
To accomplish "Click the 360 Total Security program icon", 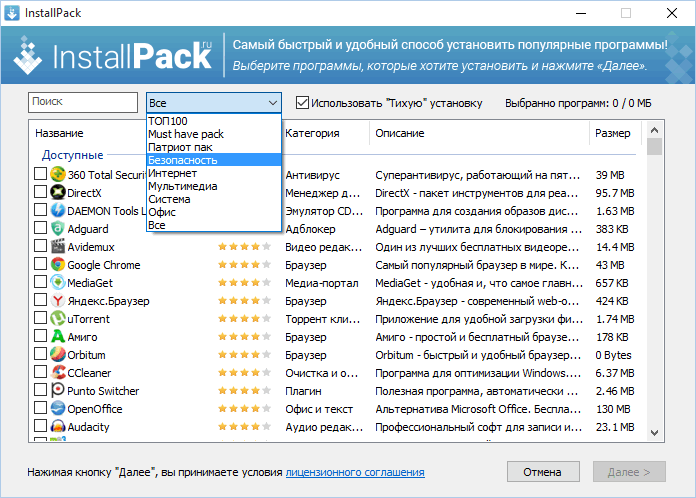I will click(58, 174).
